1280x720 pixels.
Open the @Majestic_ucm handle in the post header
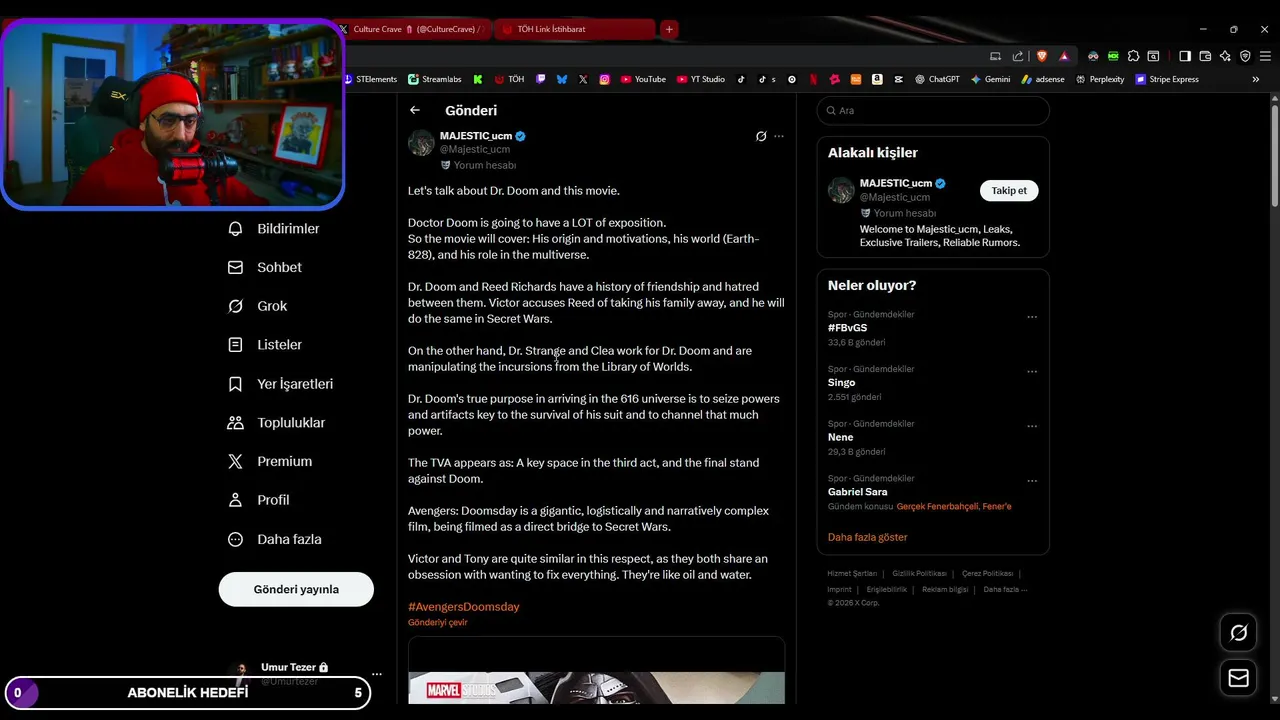pos(475,149)
